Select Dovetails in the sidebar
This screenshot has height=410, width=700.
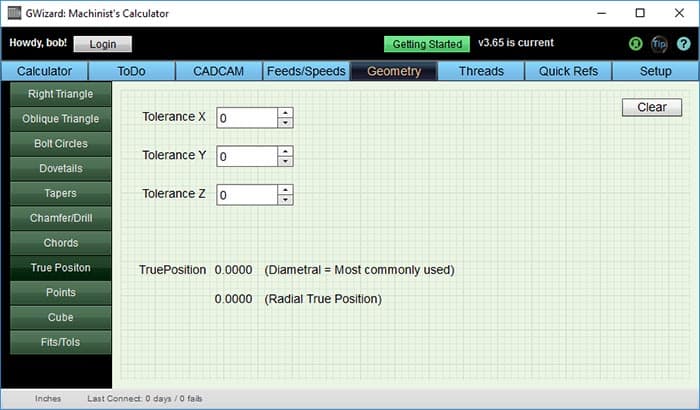click(61, 168)
